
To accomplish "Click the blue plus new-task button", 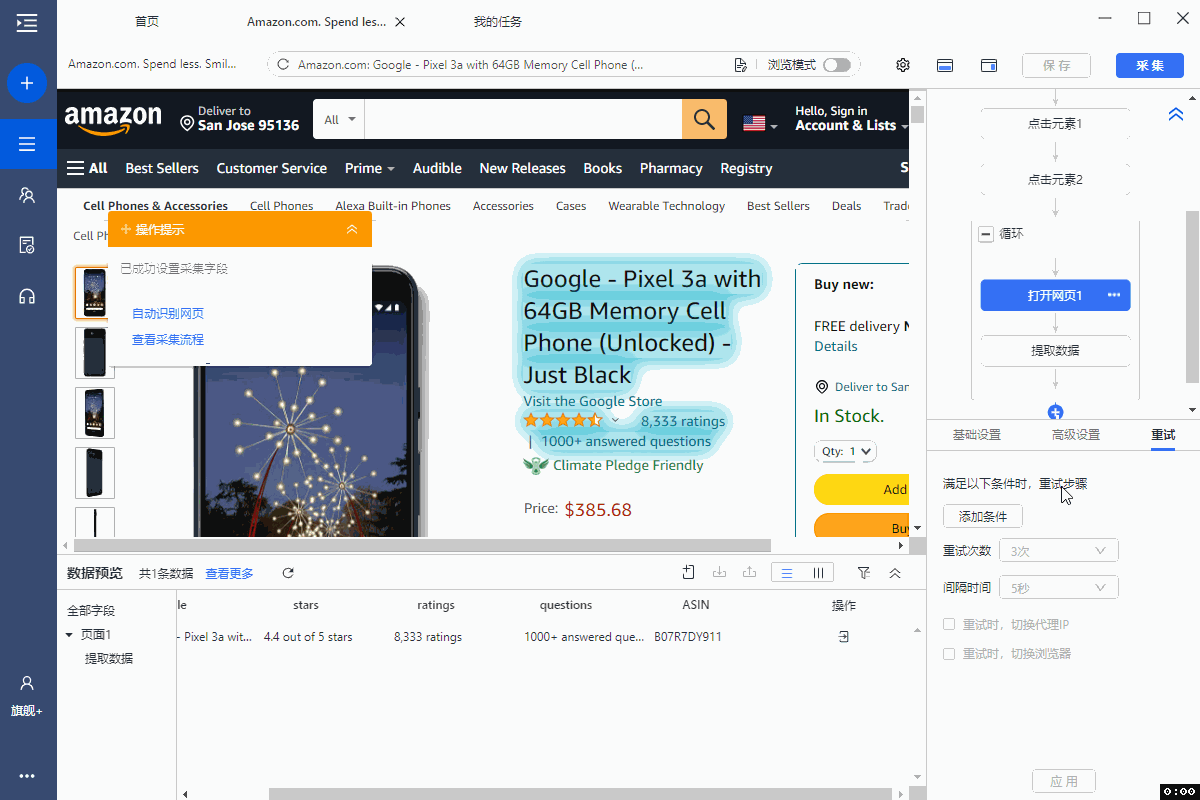I will click(x=27, y=83).
